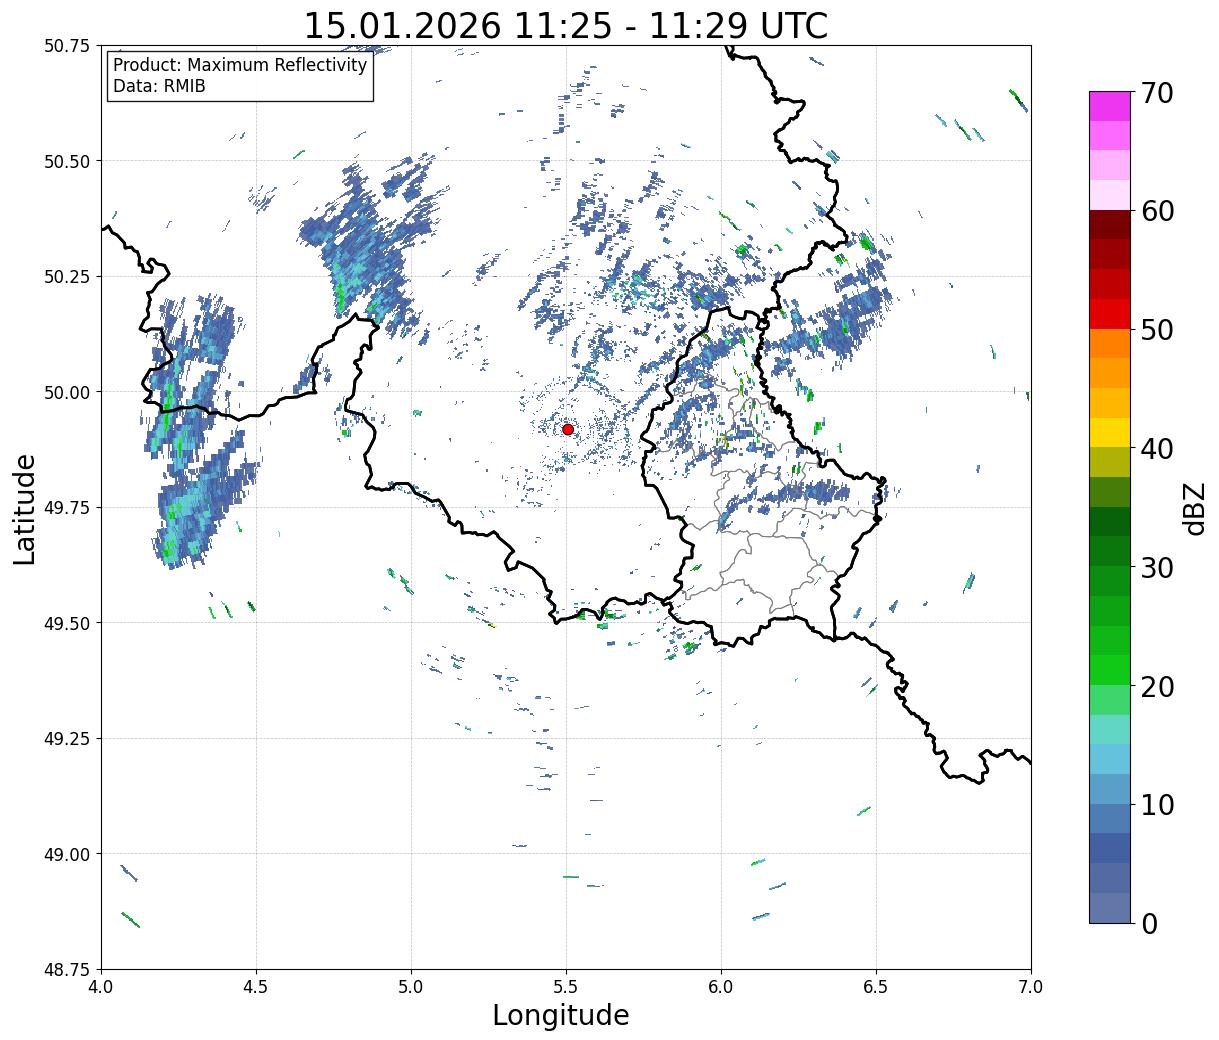Click the colorbar tick value 40

pyautogui.click(x=1157, y=448)
